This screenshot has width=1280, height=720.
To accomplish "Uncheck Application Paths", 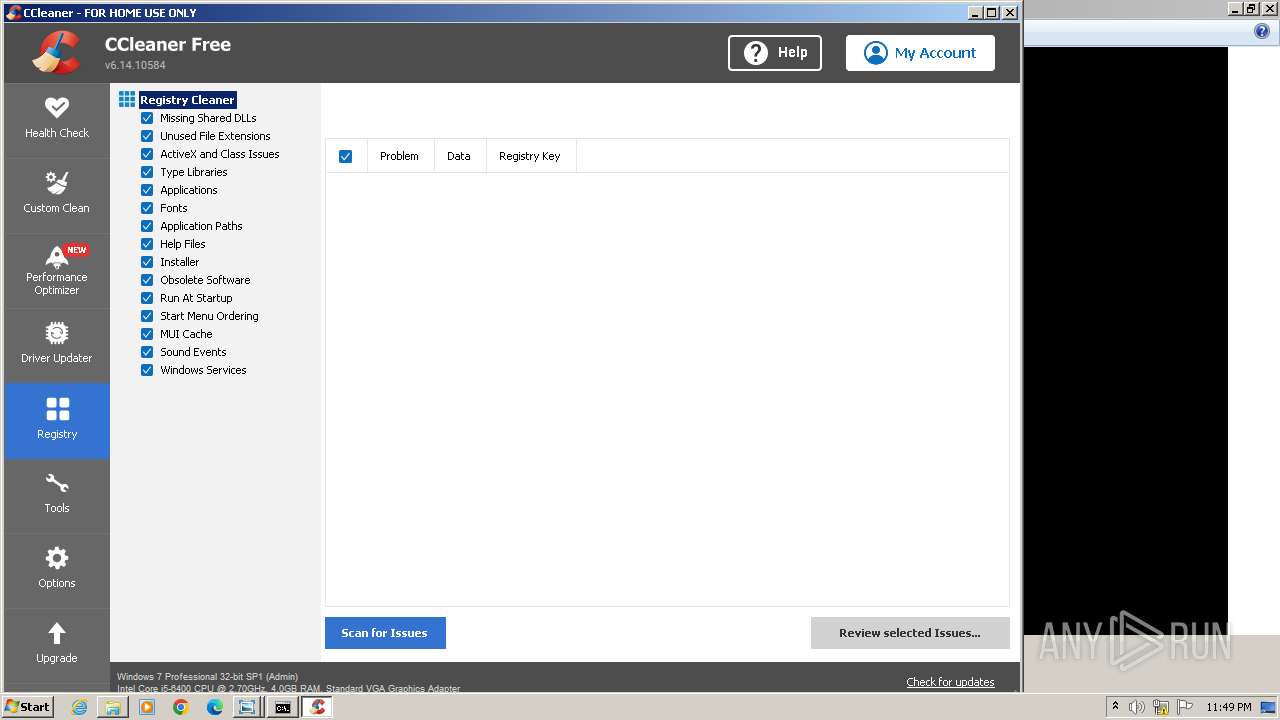I will pyautogui.click(x=147, y=226).
